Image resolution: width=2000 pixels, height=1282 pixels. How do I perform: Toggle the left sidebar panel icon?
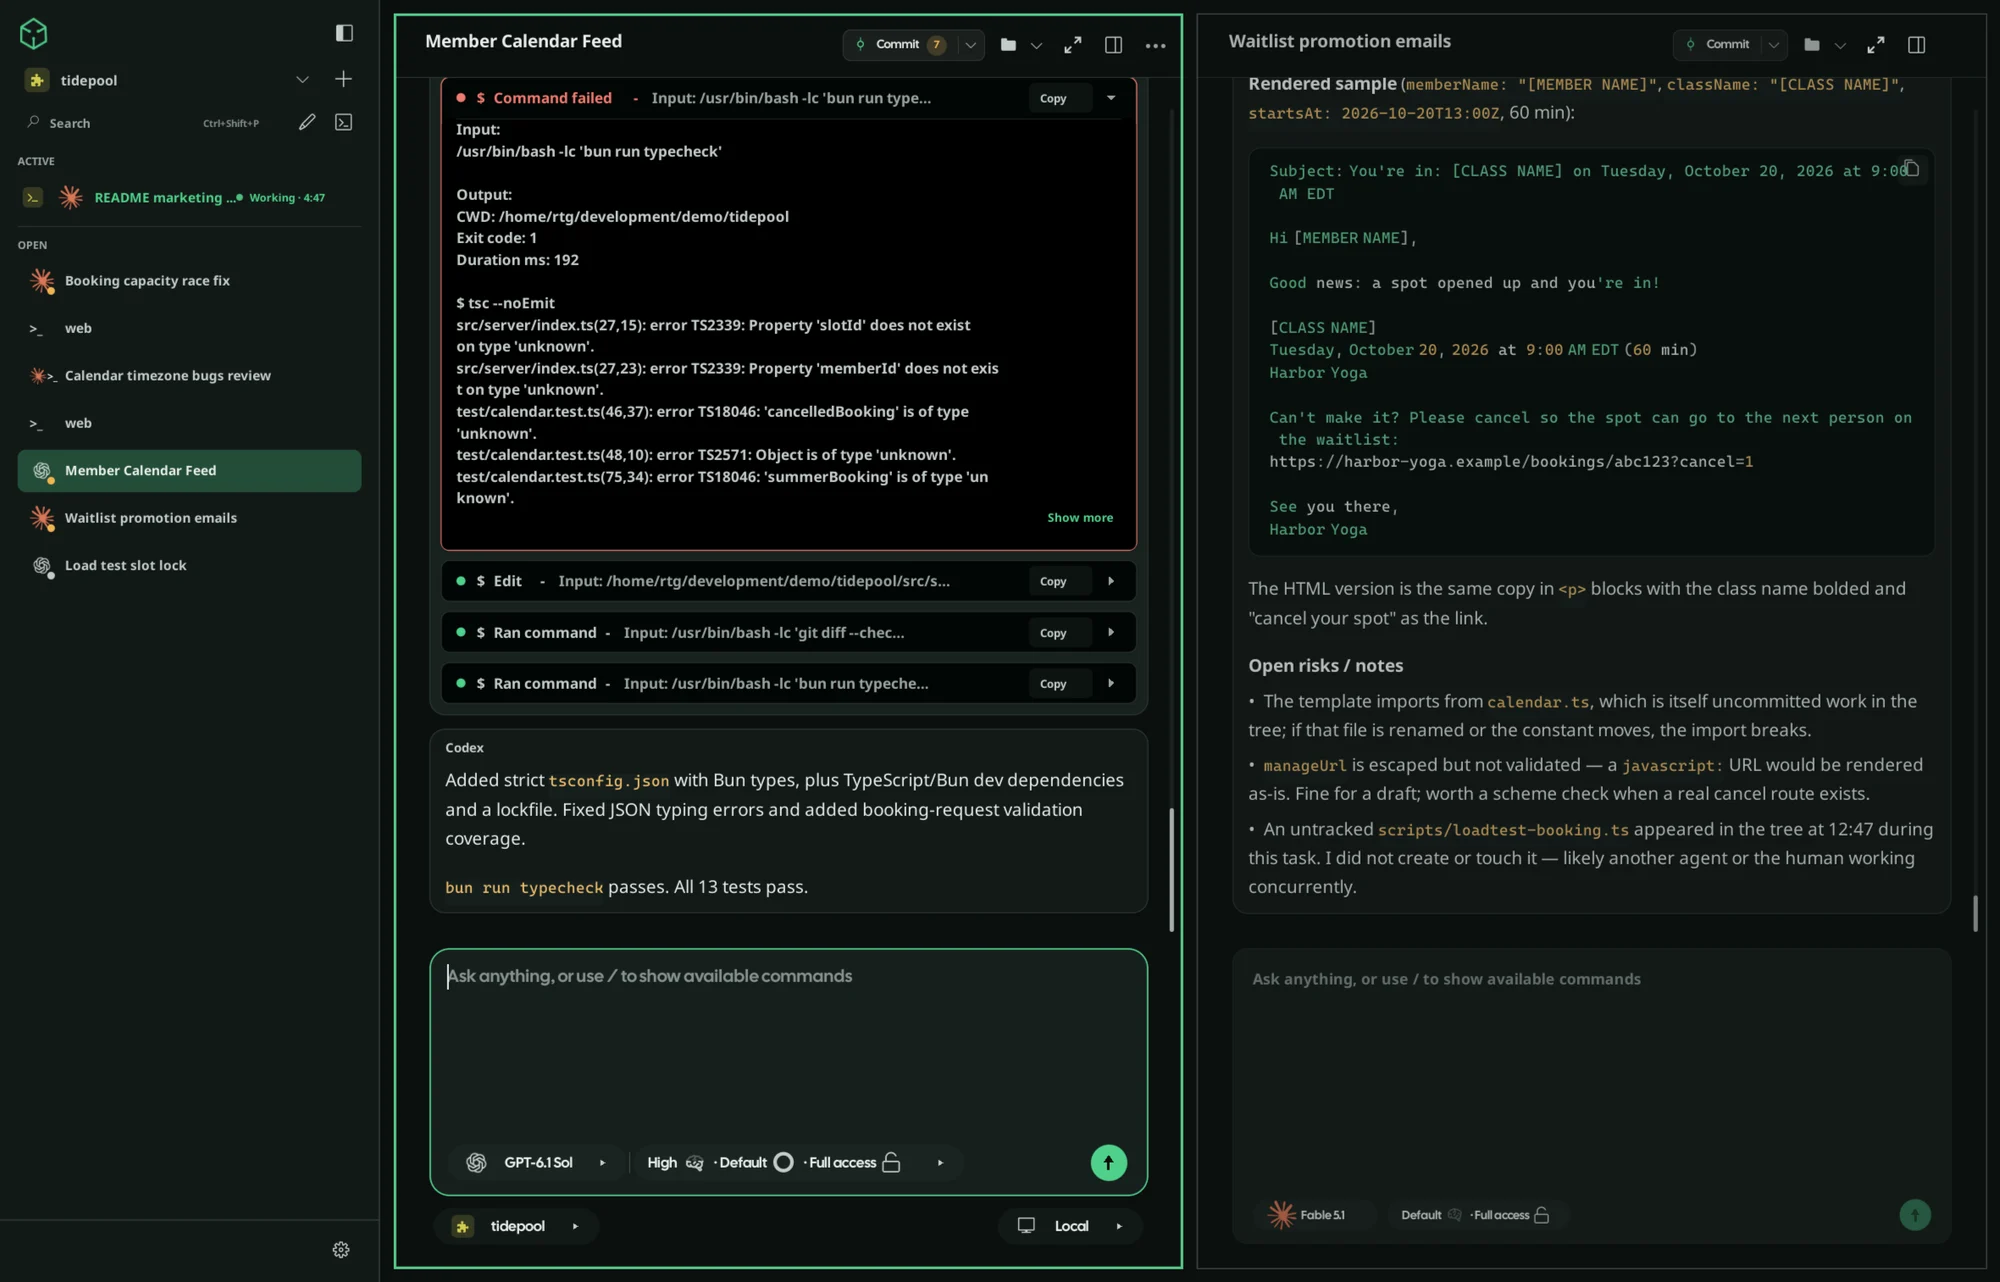344,33
